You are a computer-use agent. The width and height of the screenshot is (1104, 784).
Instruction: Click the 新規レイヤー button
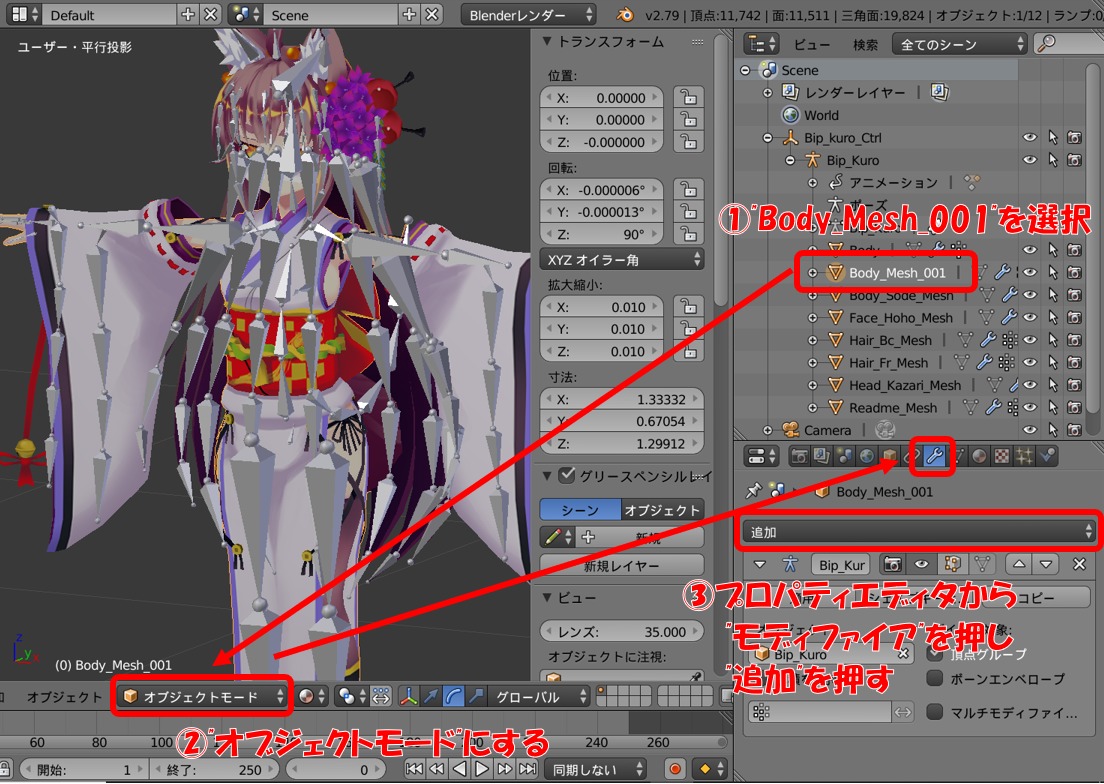pyautogui.click(x=621, y=566)
